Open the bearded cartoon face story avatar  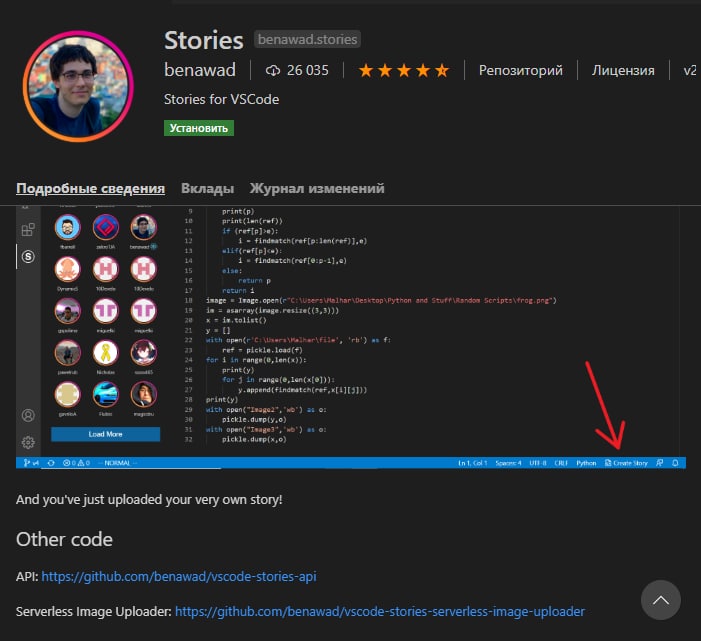68,227
